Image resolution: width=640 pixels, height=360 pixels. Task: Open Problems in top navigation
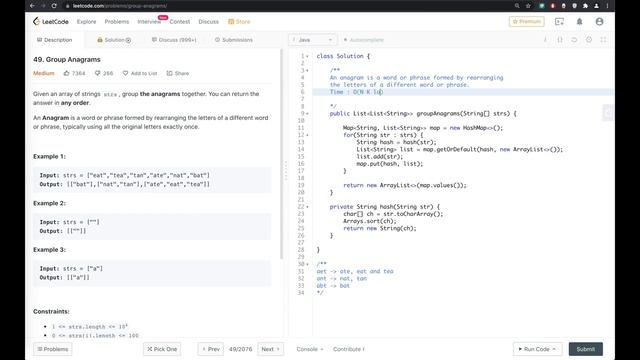[117, 21]
